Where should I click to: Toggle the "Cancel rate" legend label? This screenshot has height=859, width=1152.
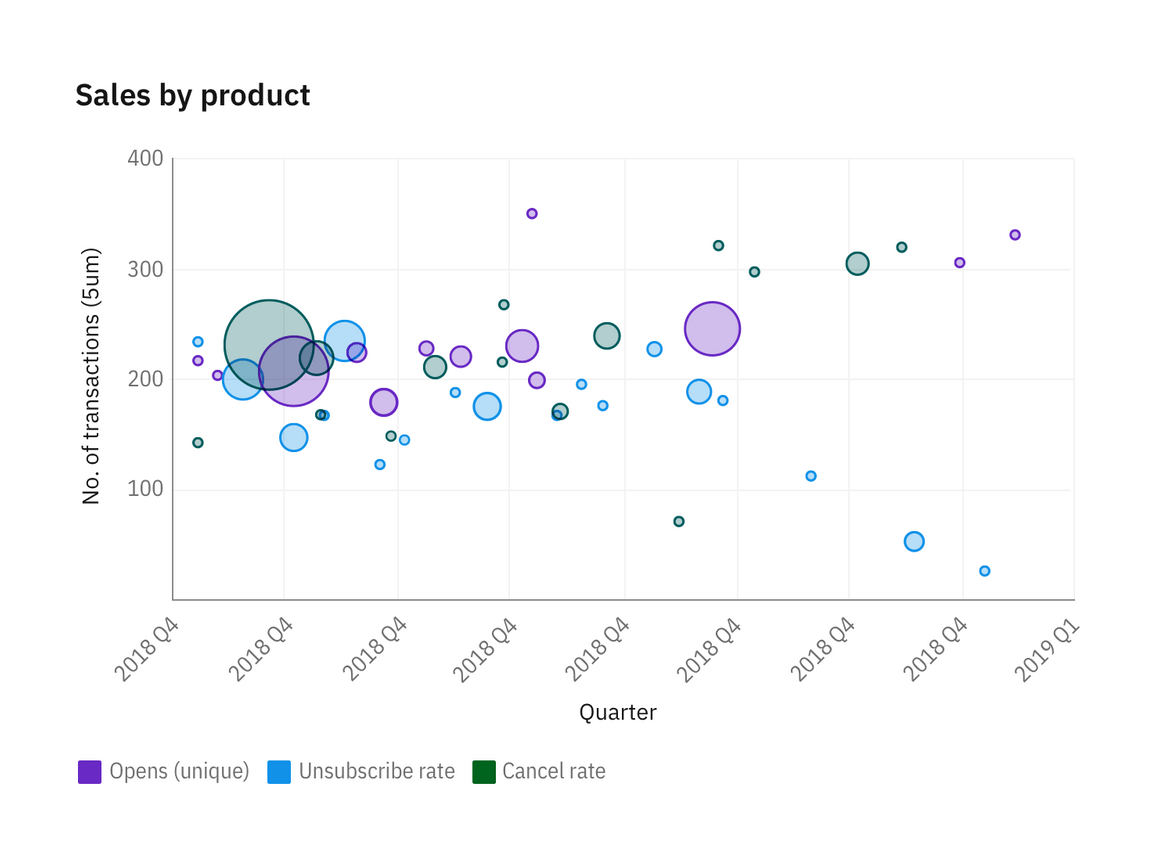[554, 772]
